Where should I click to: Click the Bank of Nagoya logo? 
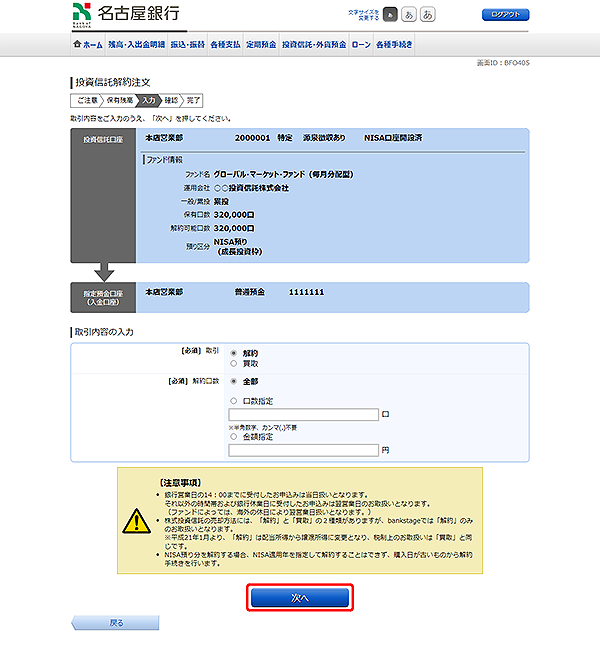click(126, 15)
